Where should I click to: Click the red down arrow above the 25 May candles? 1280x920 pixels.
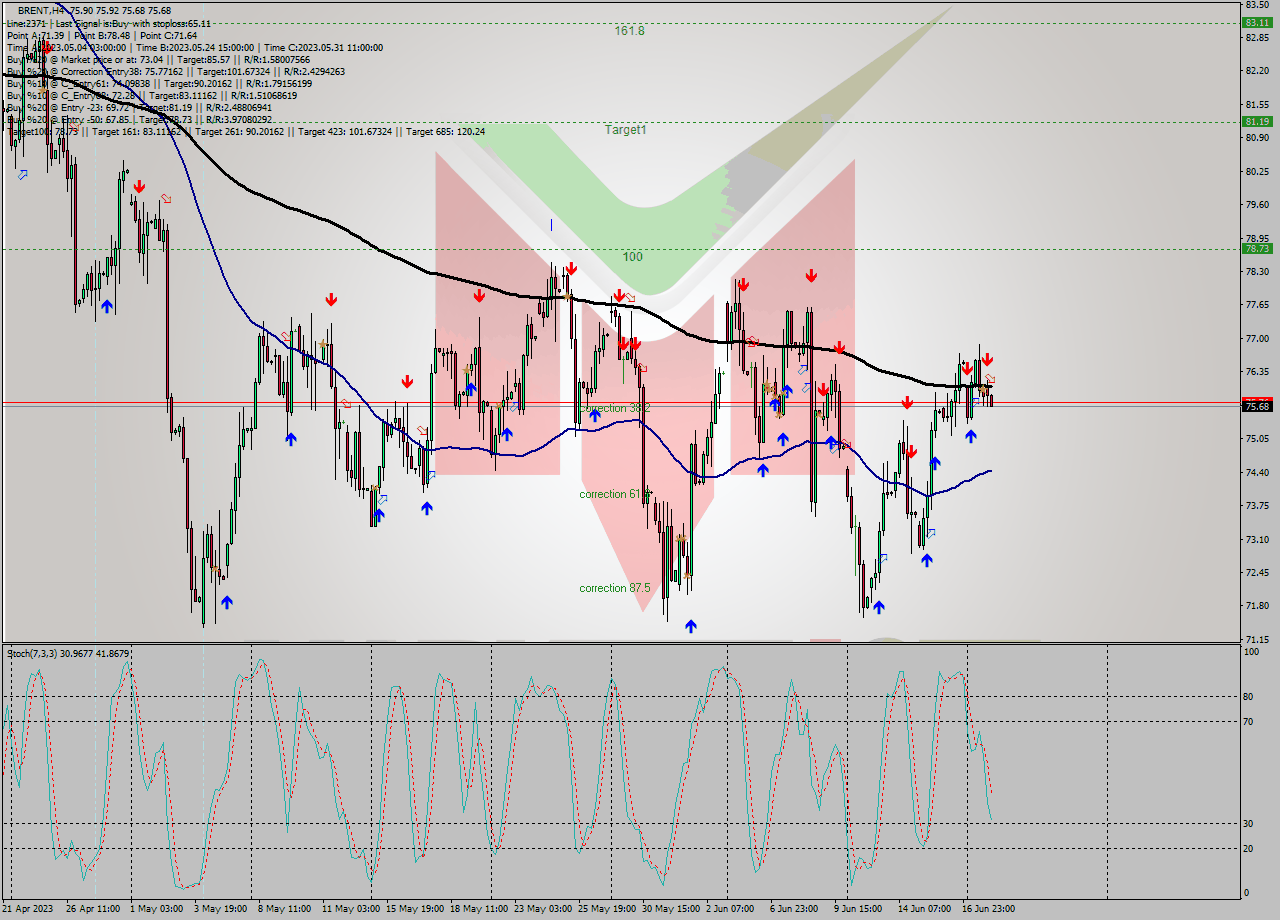[x=617, y=293]
